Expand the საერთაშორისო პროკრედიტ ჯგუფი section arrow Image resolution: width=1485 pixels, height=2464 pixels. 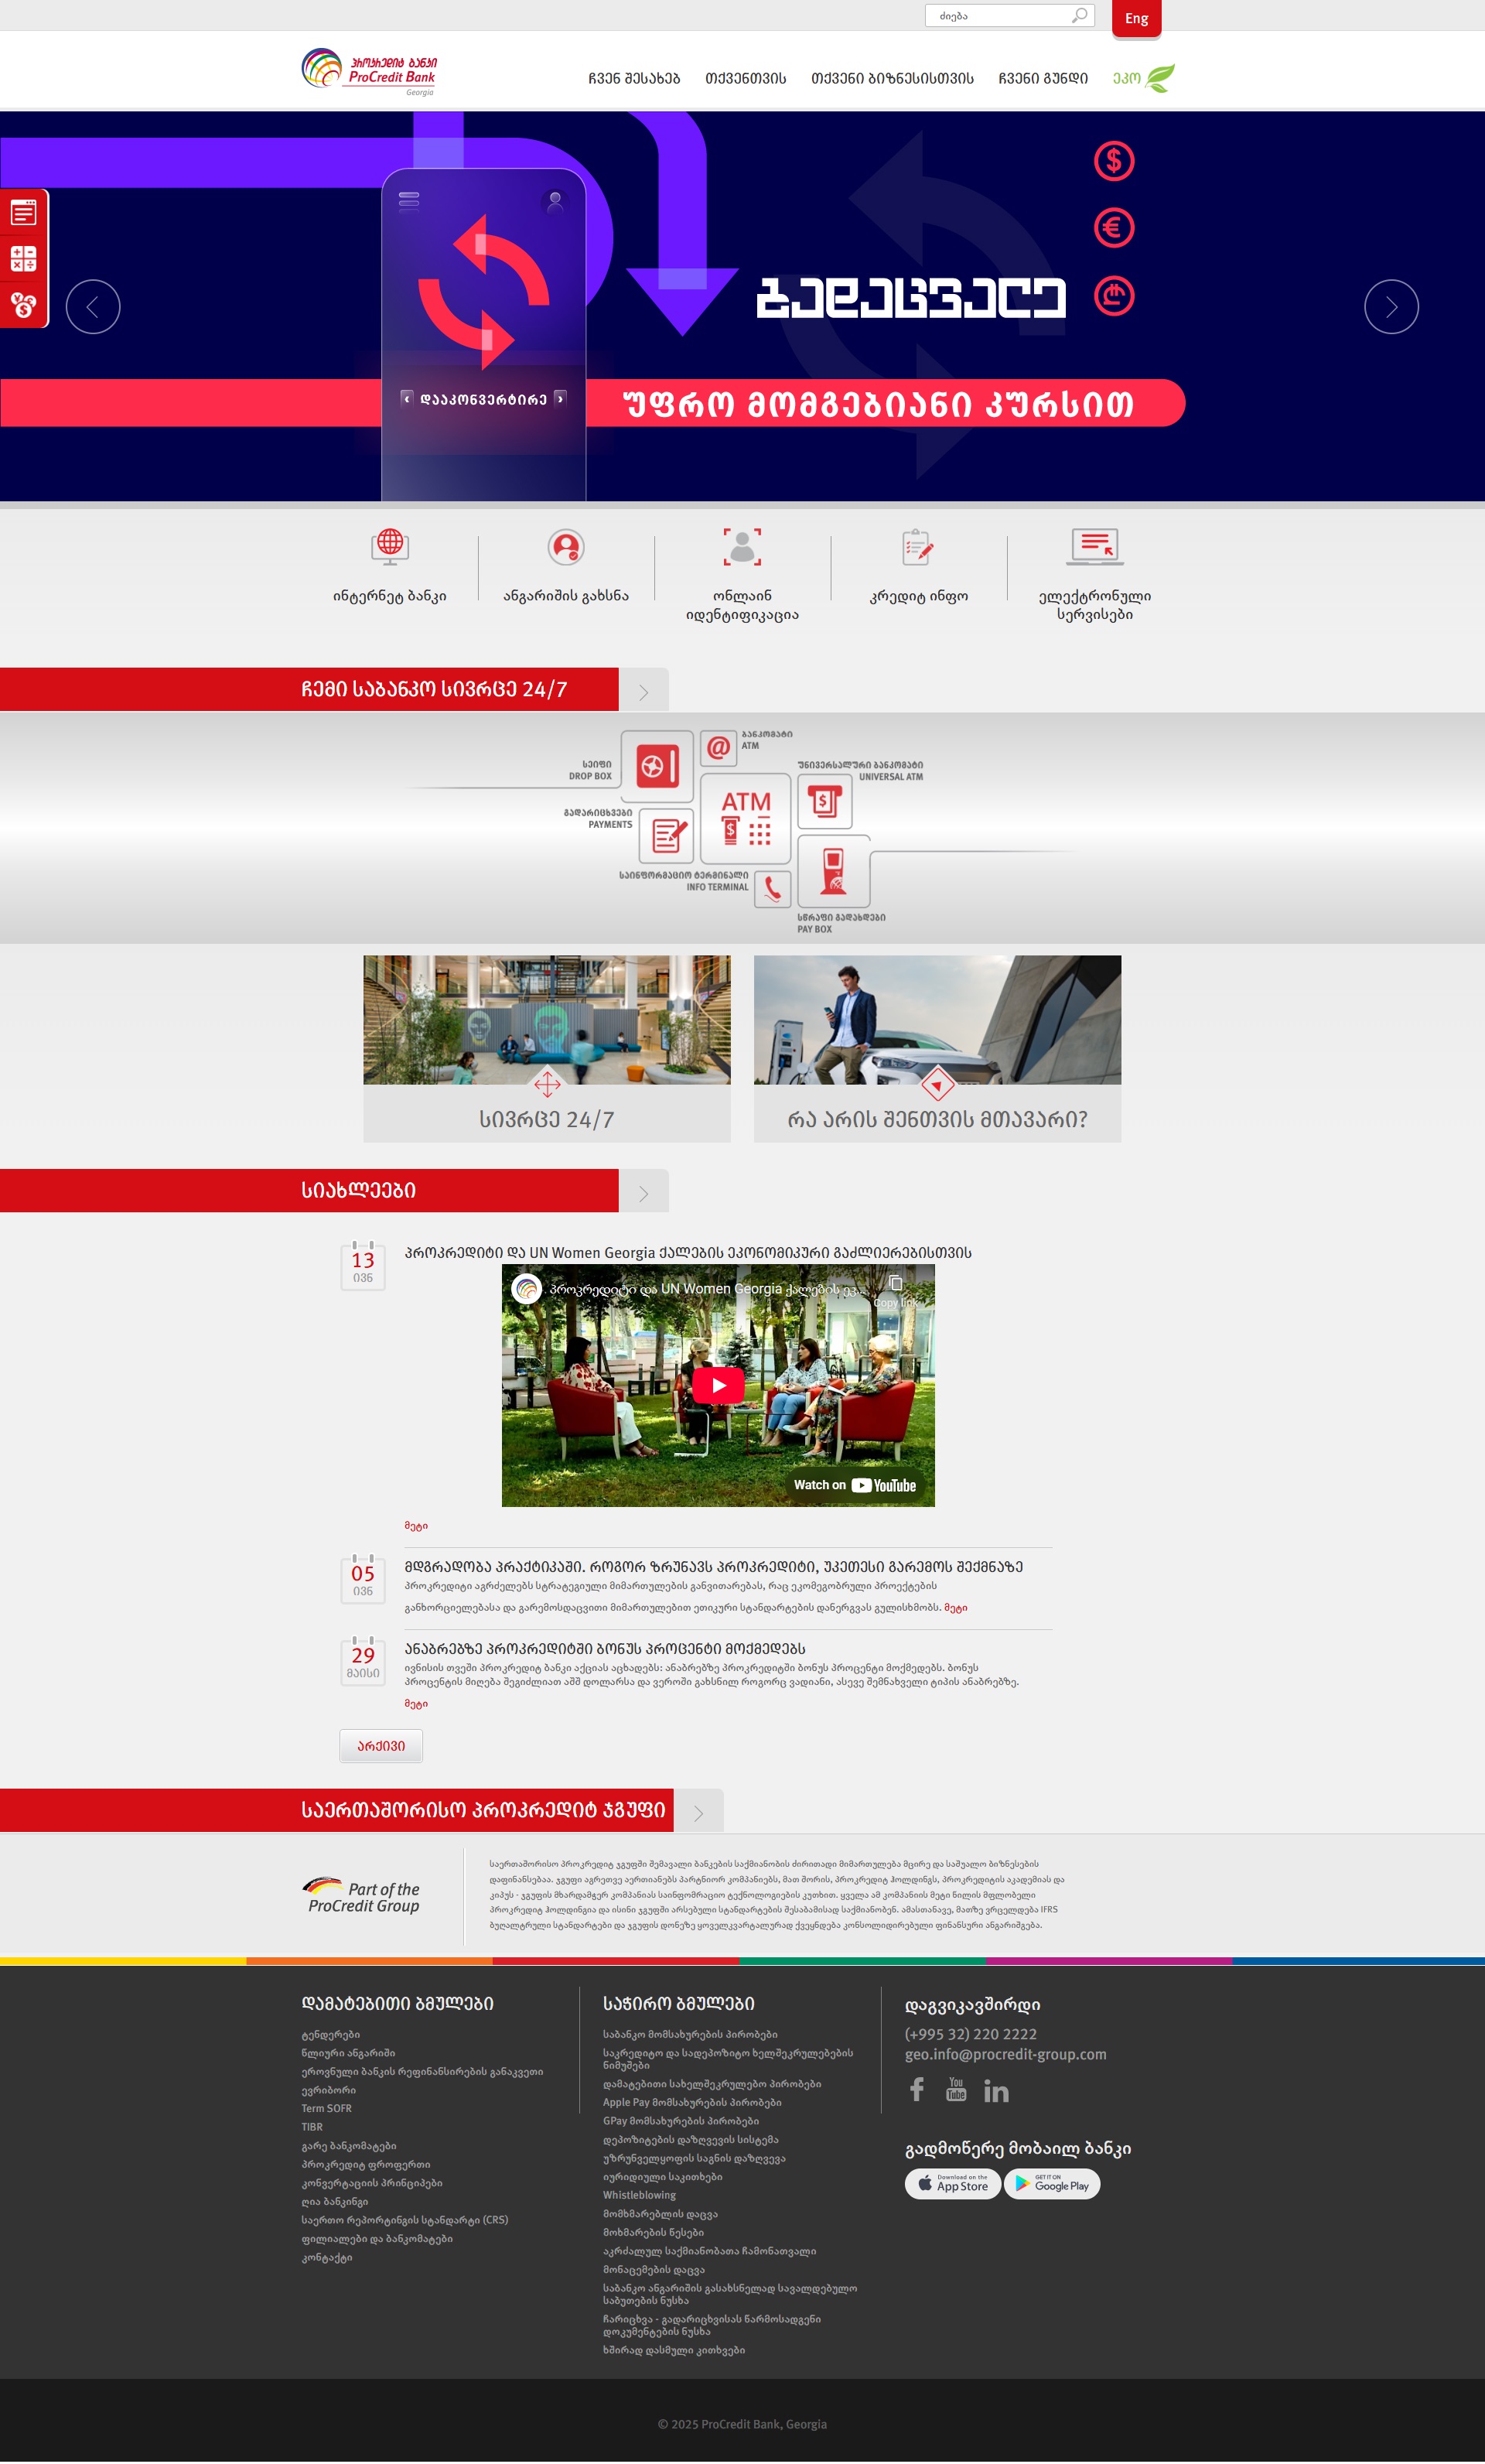pos(699,1813)
